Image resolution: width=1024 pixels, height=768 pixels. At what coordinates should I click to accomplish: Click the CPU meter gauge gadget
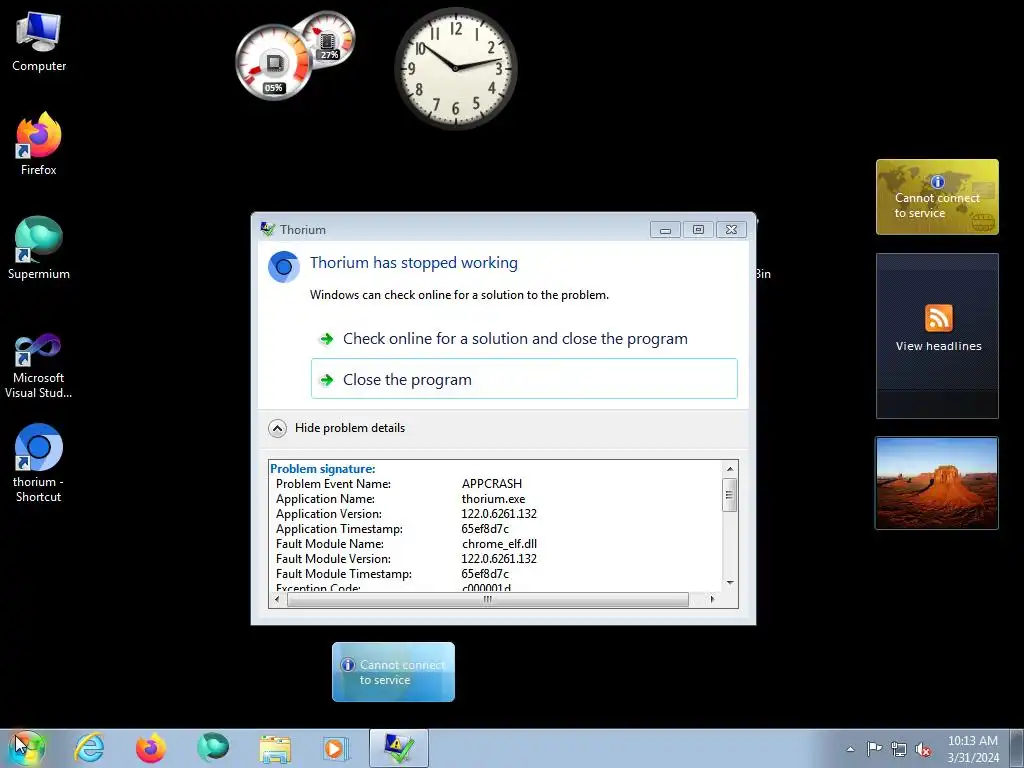274,63
